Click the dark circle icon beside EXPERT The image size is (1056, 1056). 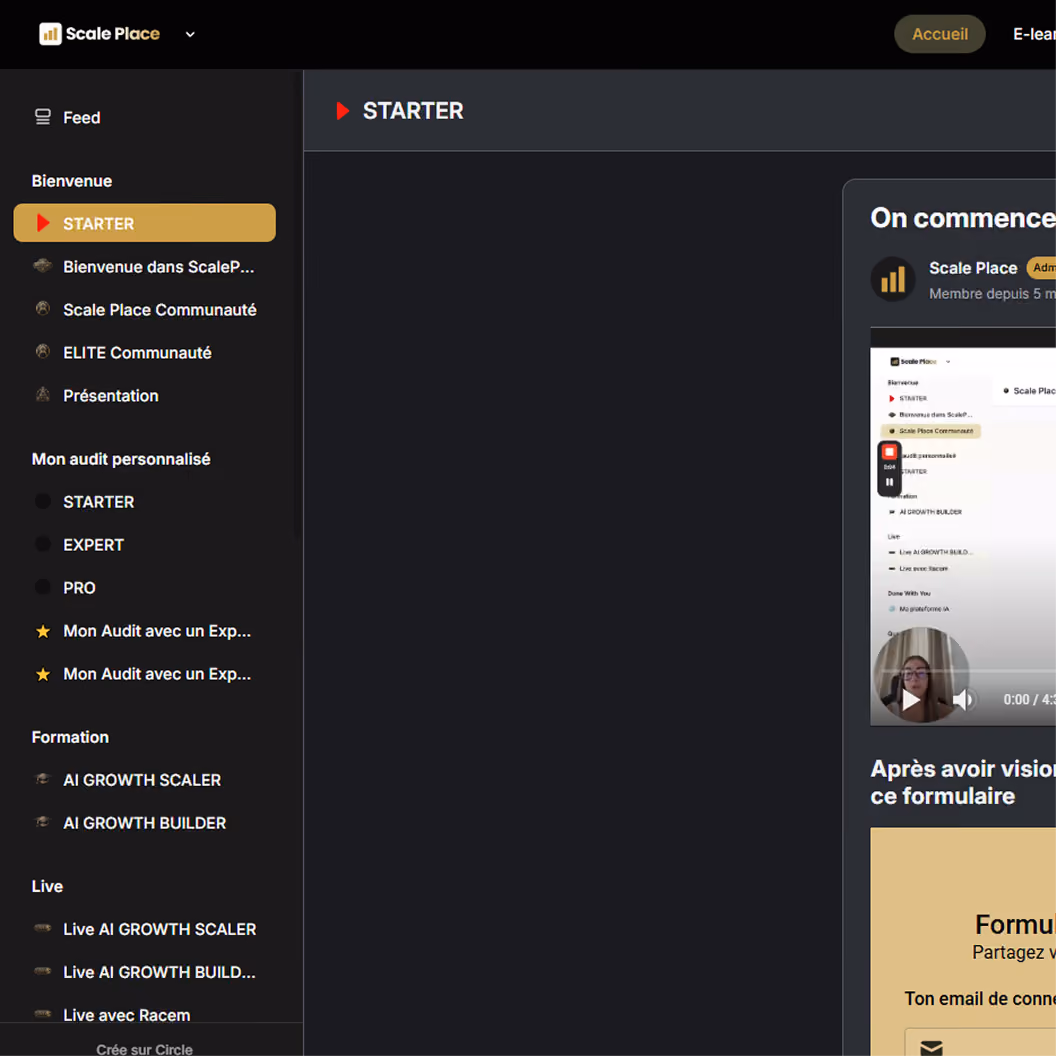pos(42,544)
